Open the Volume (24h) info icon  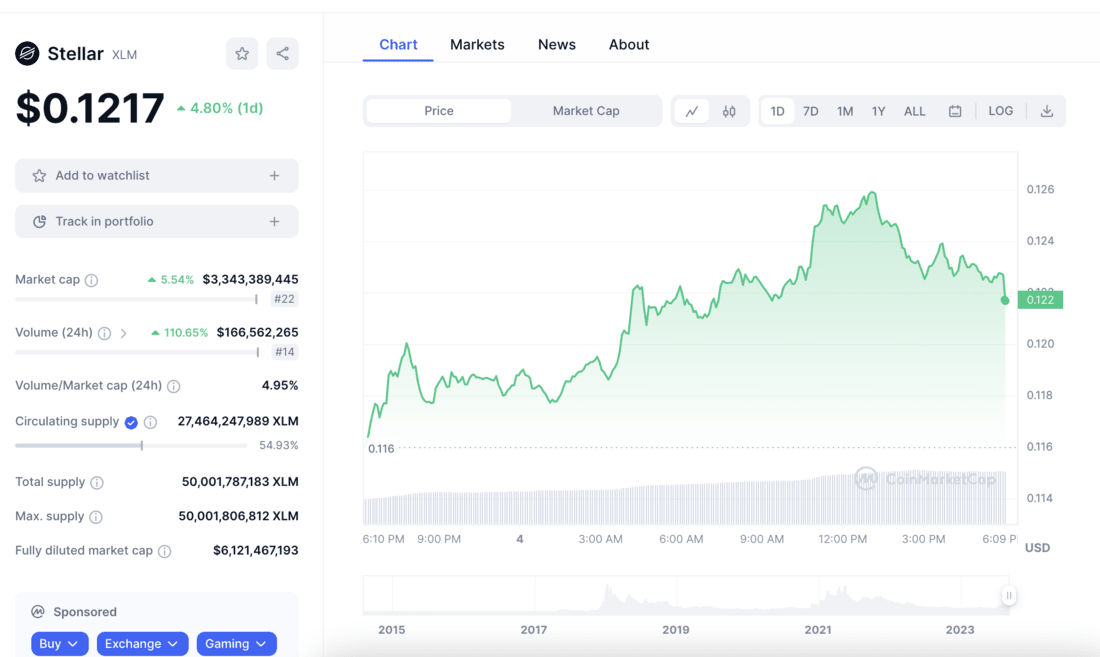(x=104, y=333)
